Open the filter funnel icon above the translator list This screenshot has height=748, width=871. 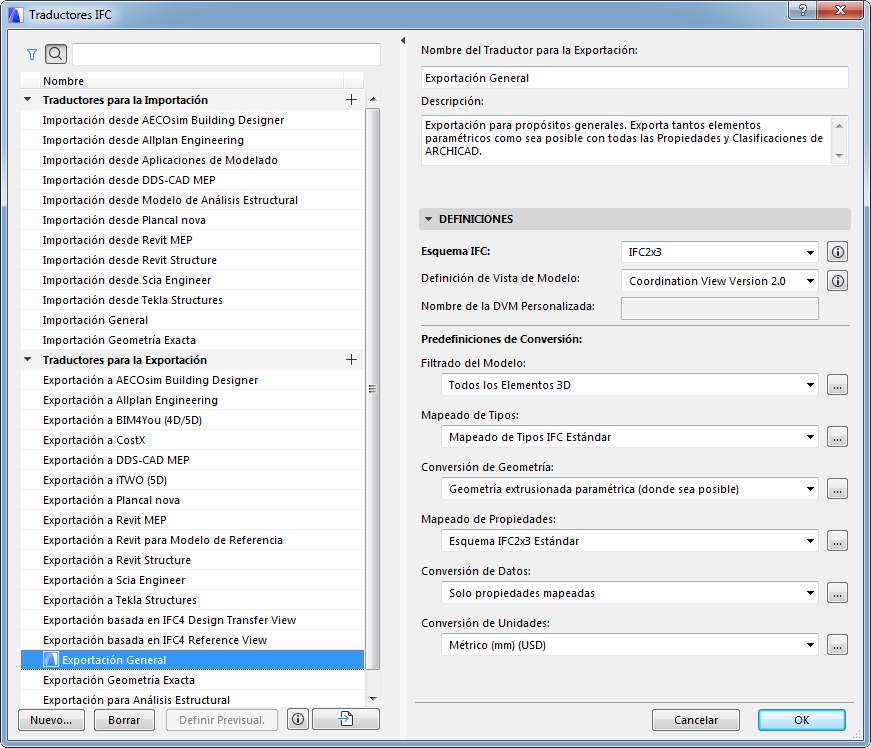(x=31, y=54)
